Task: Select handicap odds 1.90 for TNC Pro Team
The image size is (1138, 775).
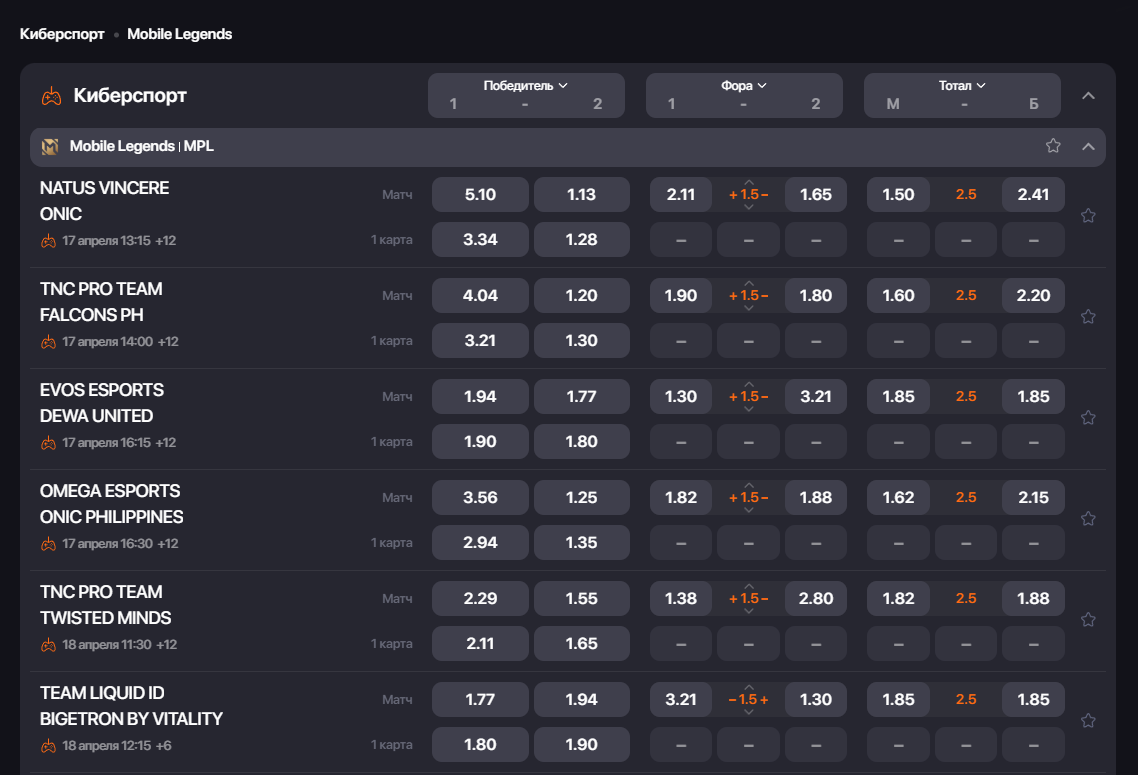Action: pyautogui.click(x=681, y=295)
